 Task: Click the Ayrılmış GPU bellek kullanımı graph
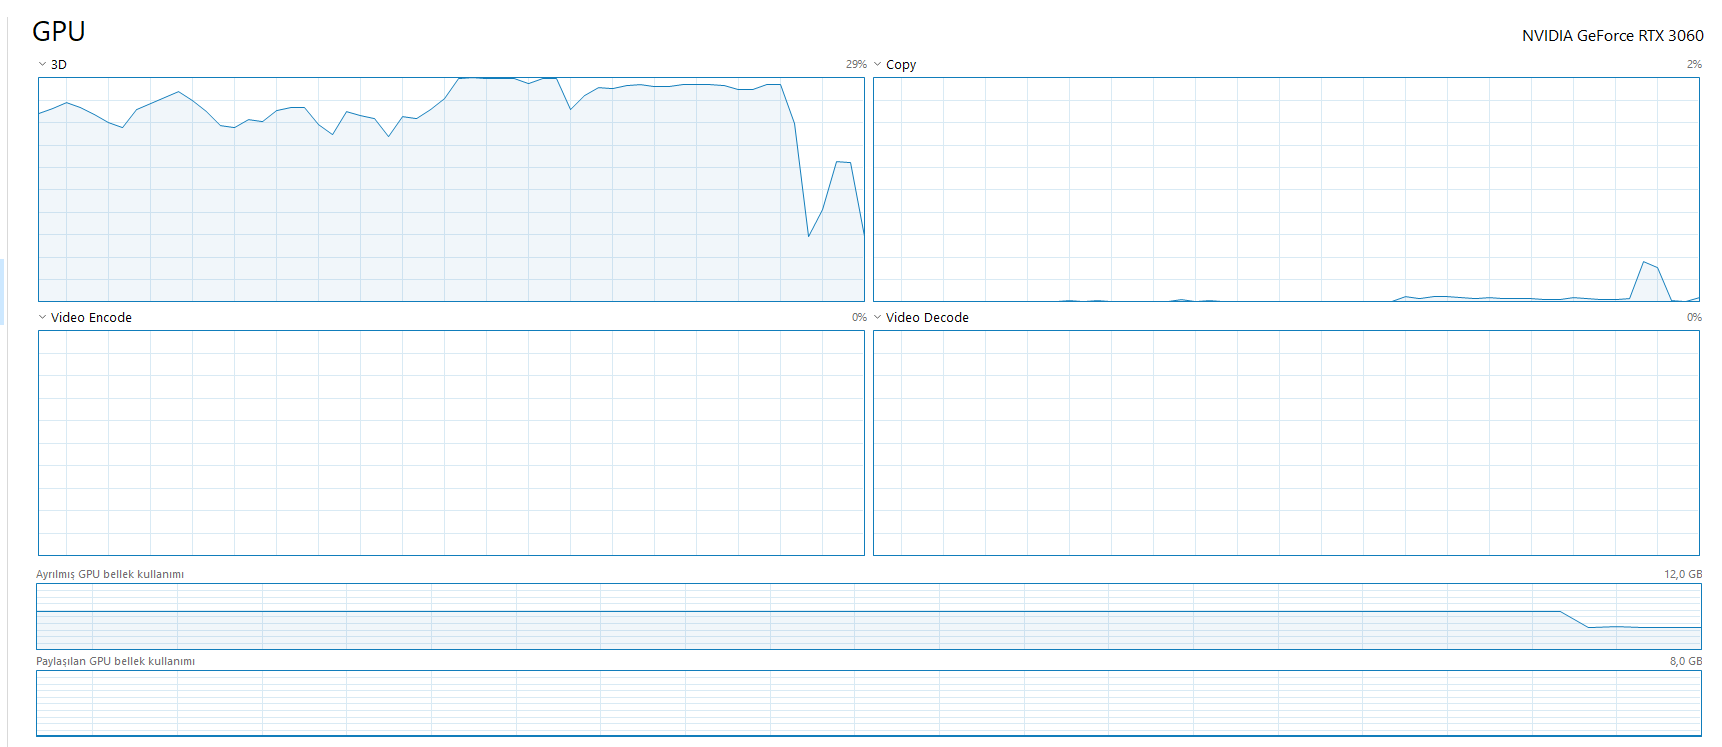tap(869, 616)
